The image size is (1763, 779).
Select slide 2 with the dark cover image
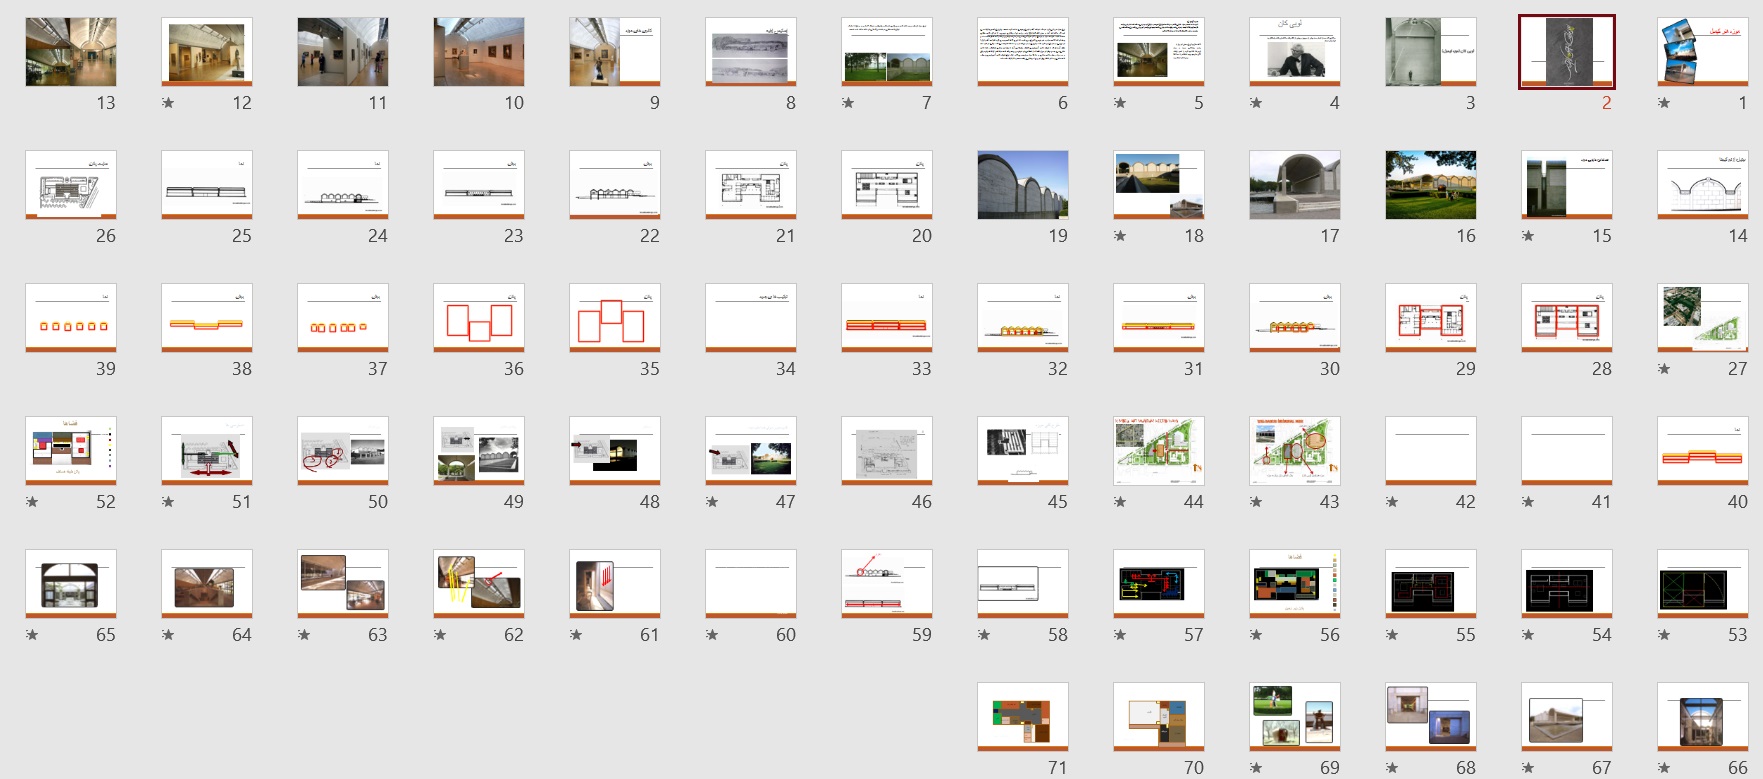click(1566, 52)
